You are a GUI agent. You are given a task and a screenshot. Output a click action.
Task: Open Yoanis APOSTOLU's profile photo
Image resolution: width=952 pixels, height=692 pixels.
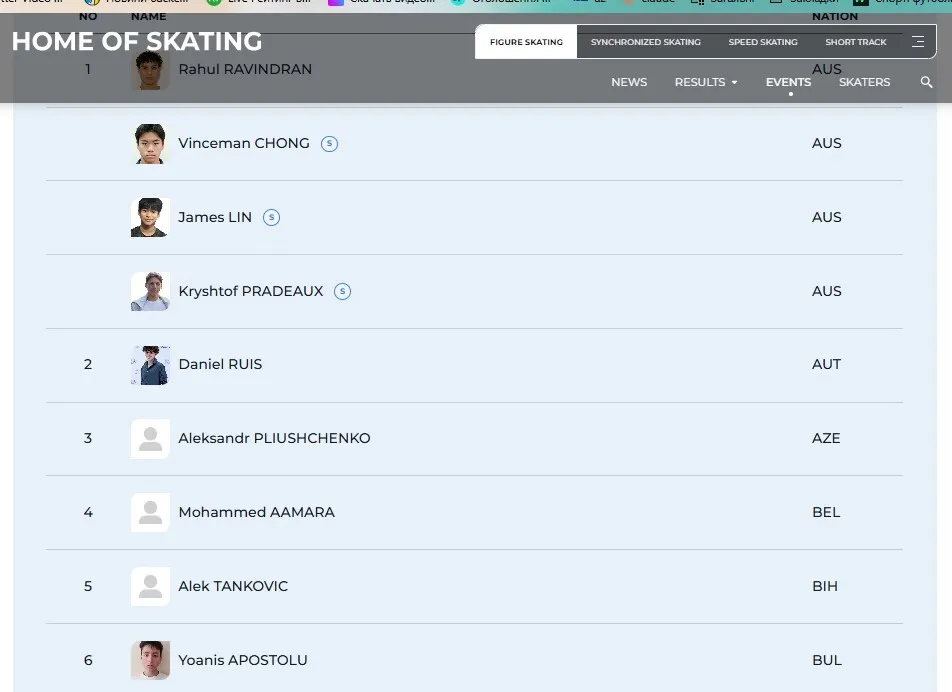(x=150, y=660)
